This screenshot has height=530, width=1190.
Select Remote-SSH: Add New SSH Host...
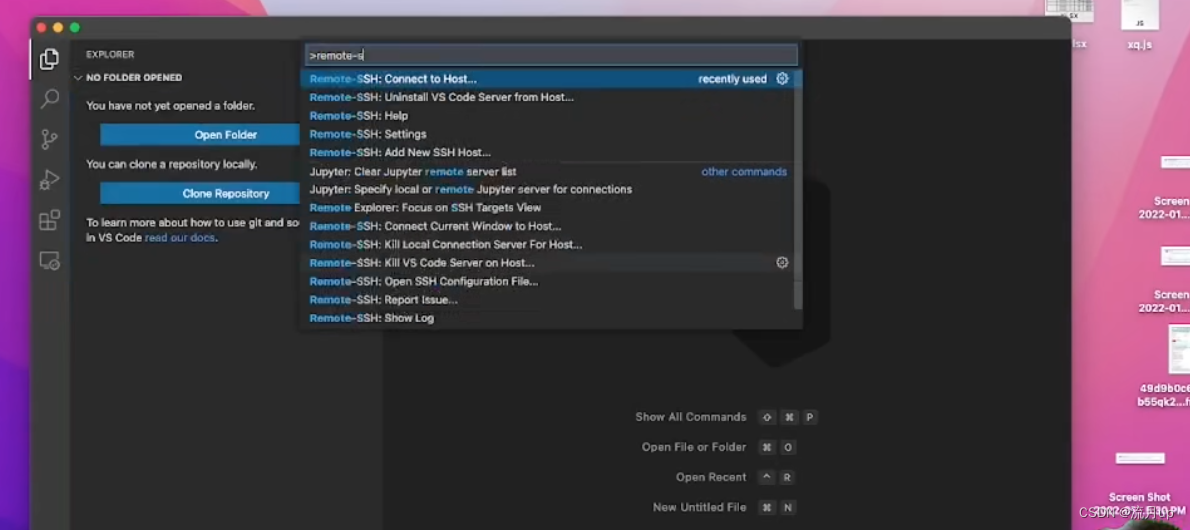547,153
